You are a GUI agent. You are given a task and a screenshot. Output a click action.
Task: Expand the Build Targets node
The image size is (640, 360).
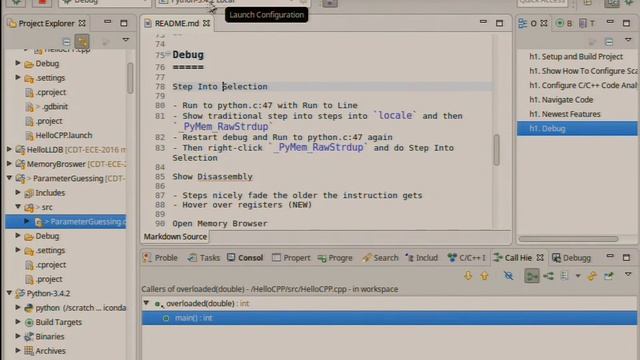coord(18,322)
